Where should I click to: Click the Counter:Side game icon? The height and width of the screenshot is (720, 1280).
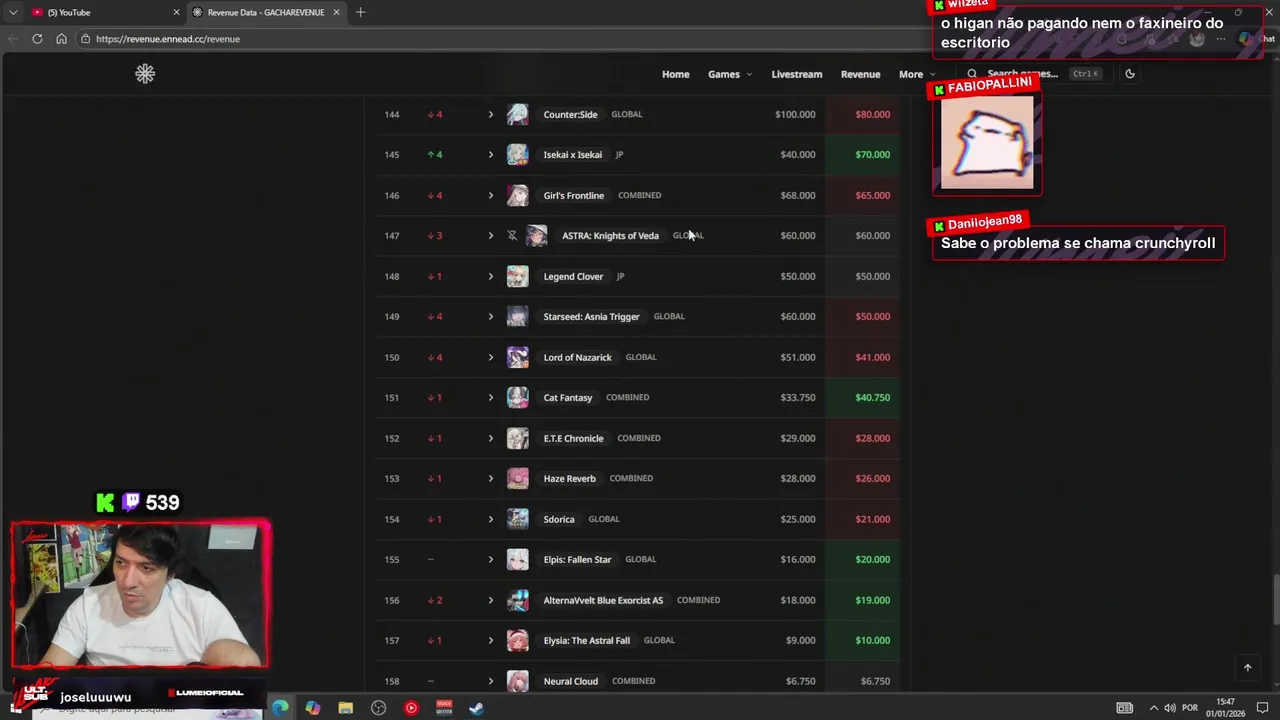(x=517, y=114)
